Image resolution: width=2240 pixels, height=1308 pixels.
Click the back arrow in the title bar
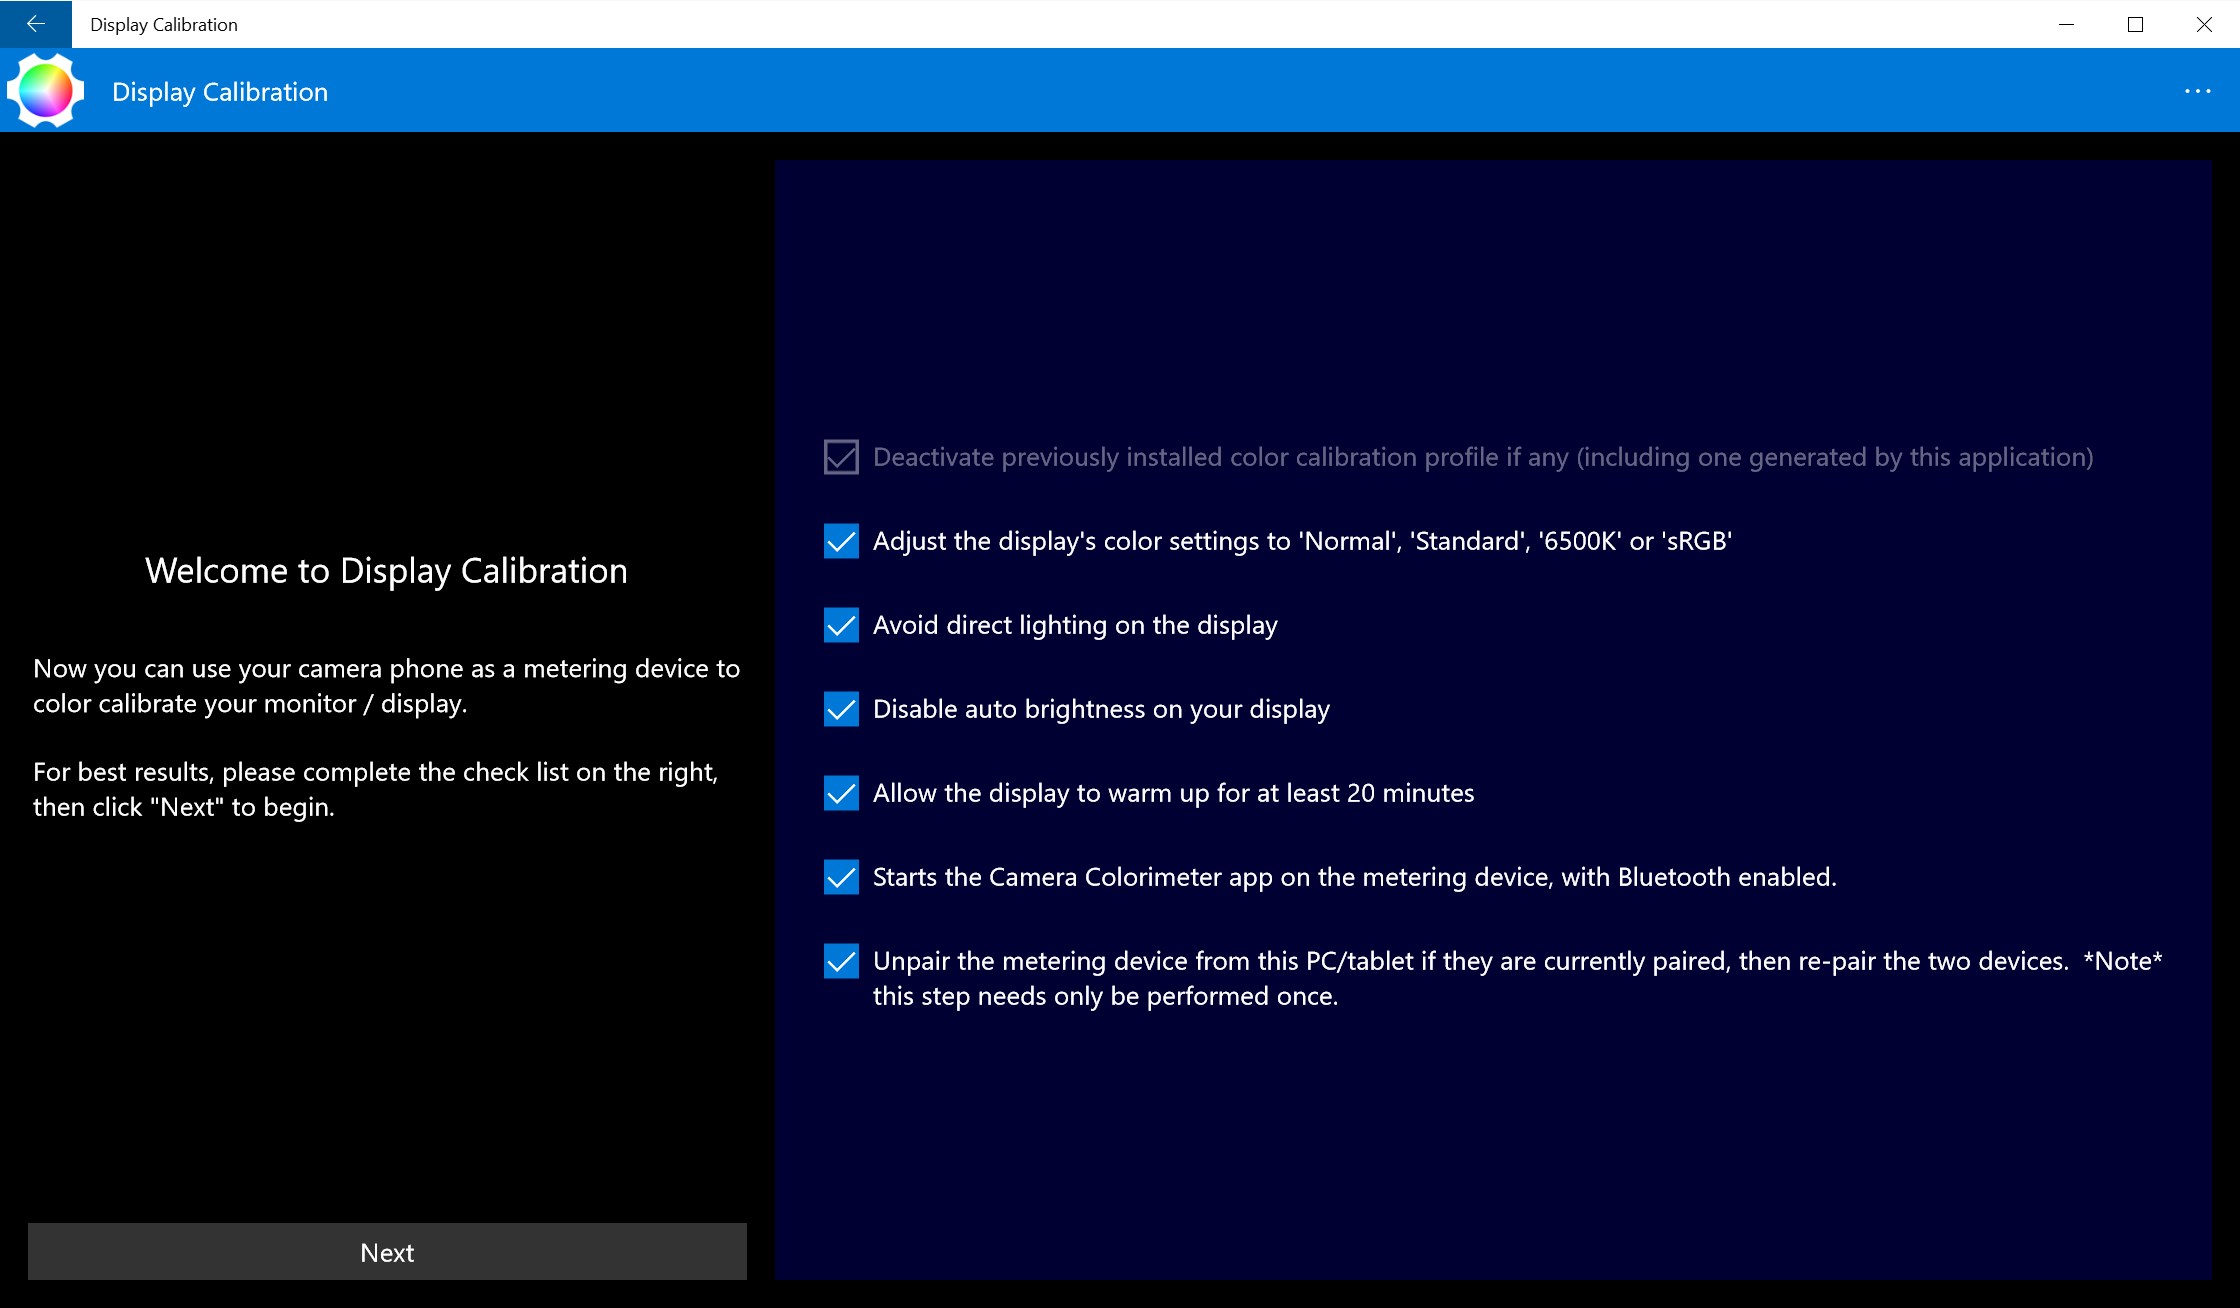tap(35, 24)
